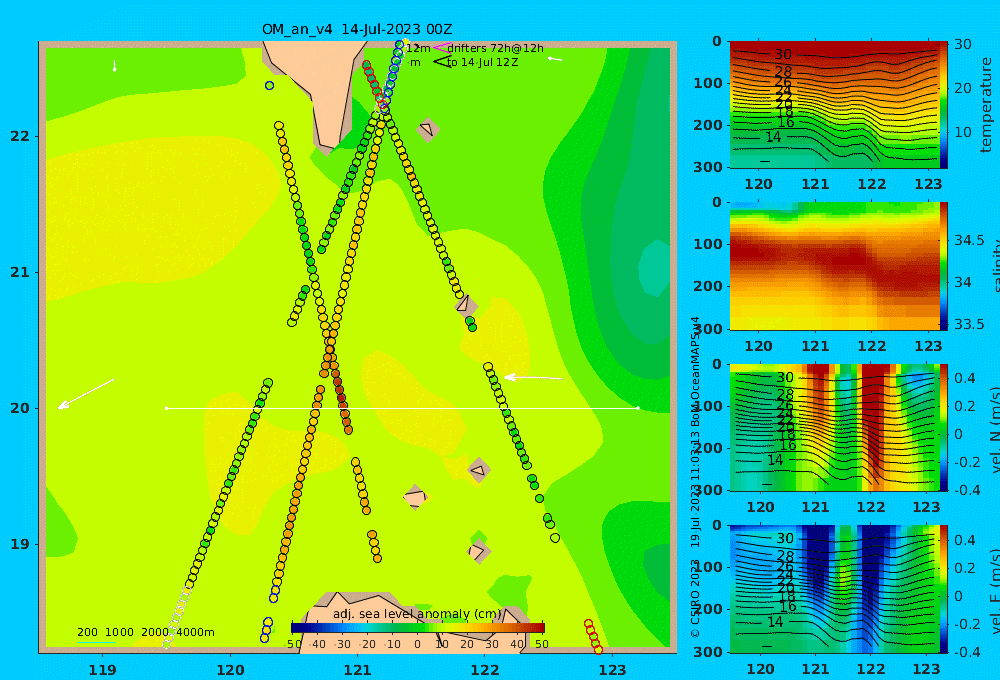The image size is (1000, 680).
Task: Click the '200 1000 2000 4000m' depth legend
Action: [x=146, y=632]
